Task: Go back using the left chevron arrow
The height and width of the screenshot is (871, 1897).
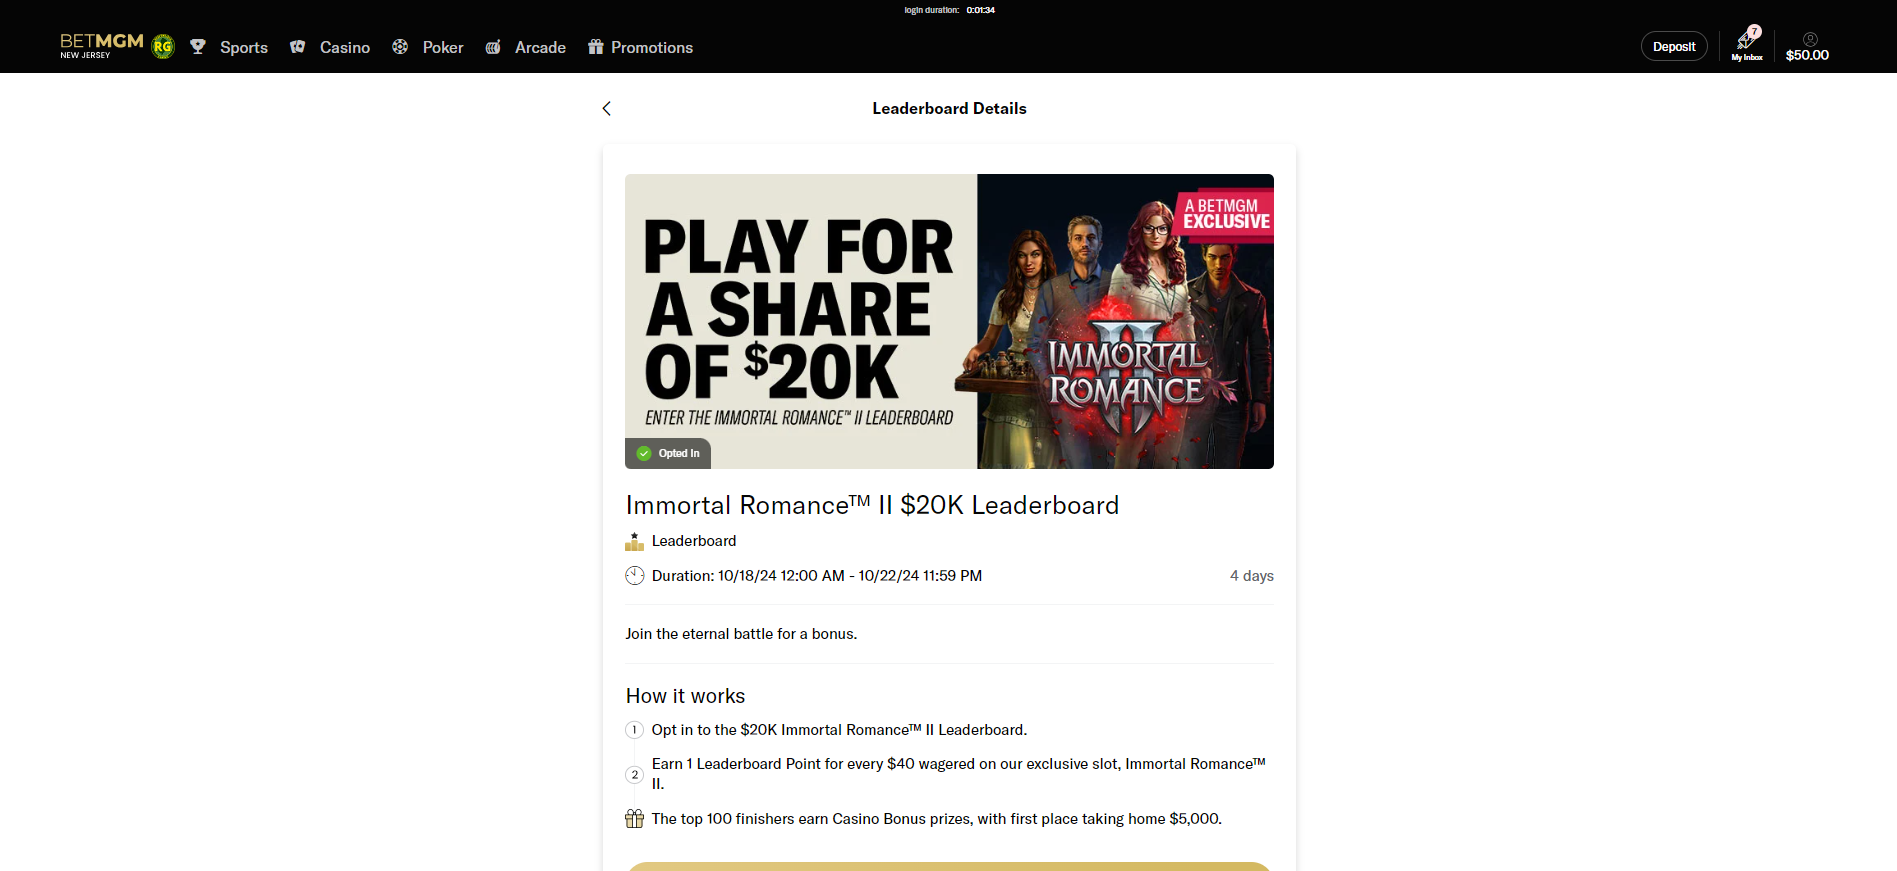Action: (606, 108)
